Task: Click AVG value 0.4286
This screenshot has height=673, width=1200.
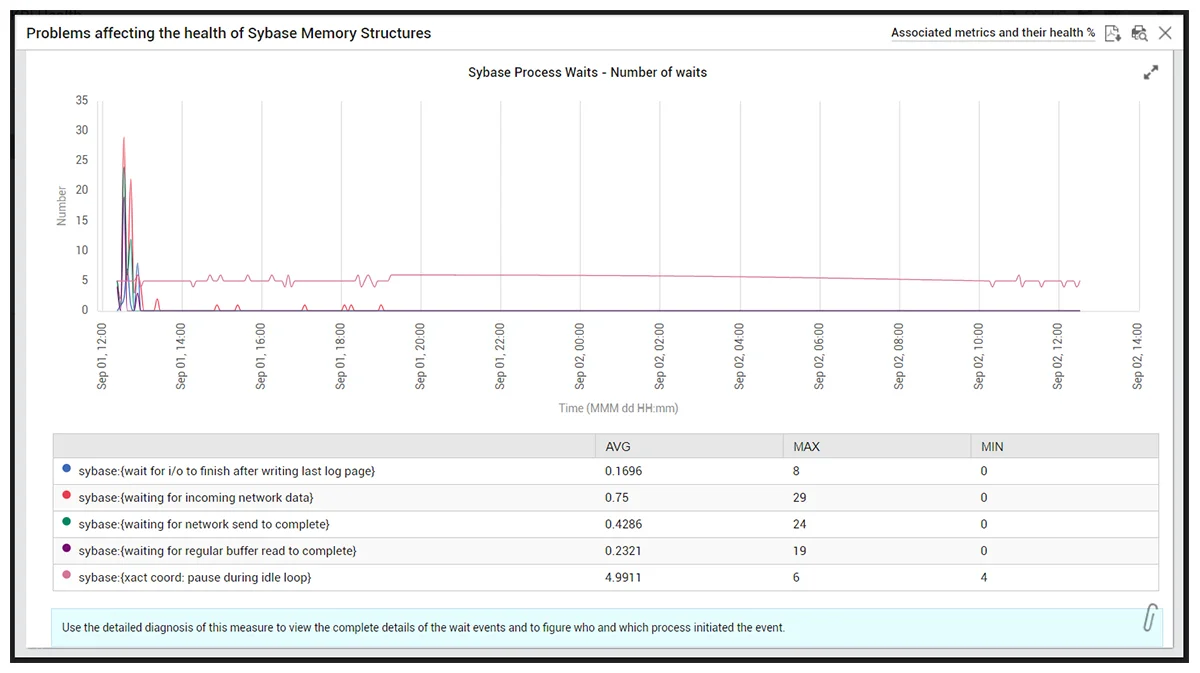Action: tap(624, 524)
